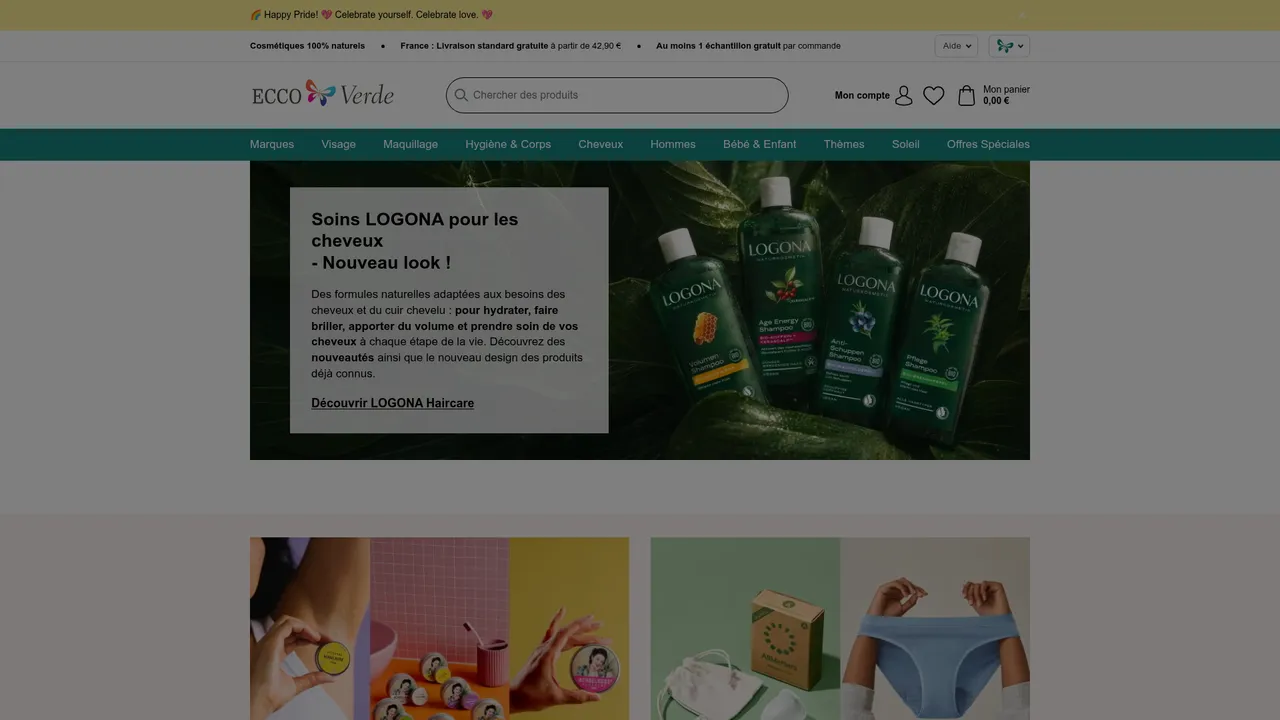This screenshot has height=720, width=1280.
Task: Click the Happy Pride banner message
Action: pyautogui.click(x=371, y=15)
